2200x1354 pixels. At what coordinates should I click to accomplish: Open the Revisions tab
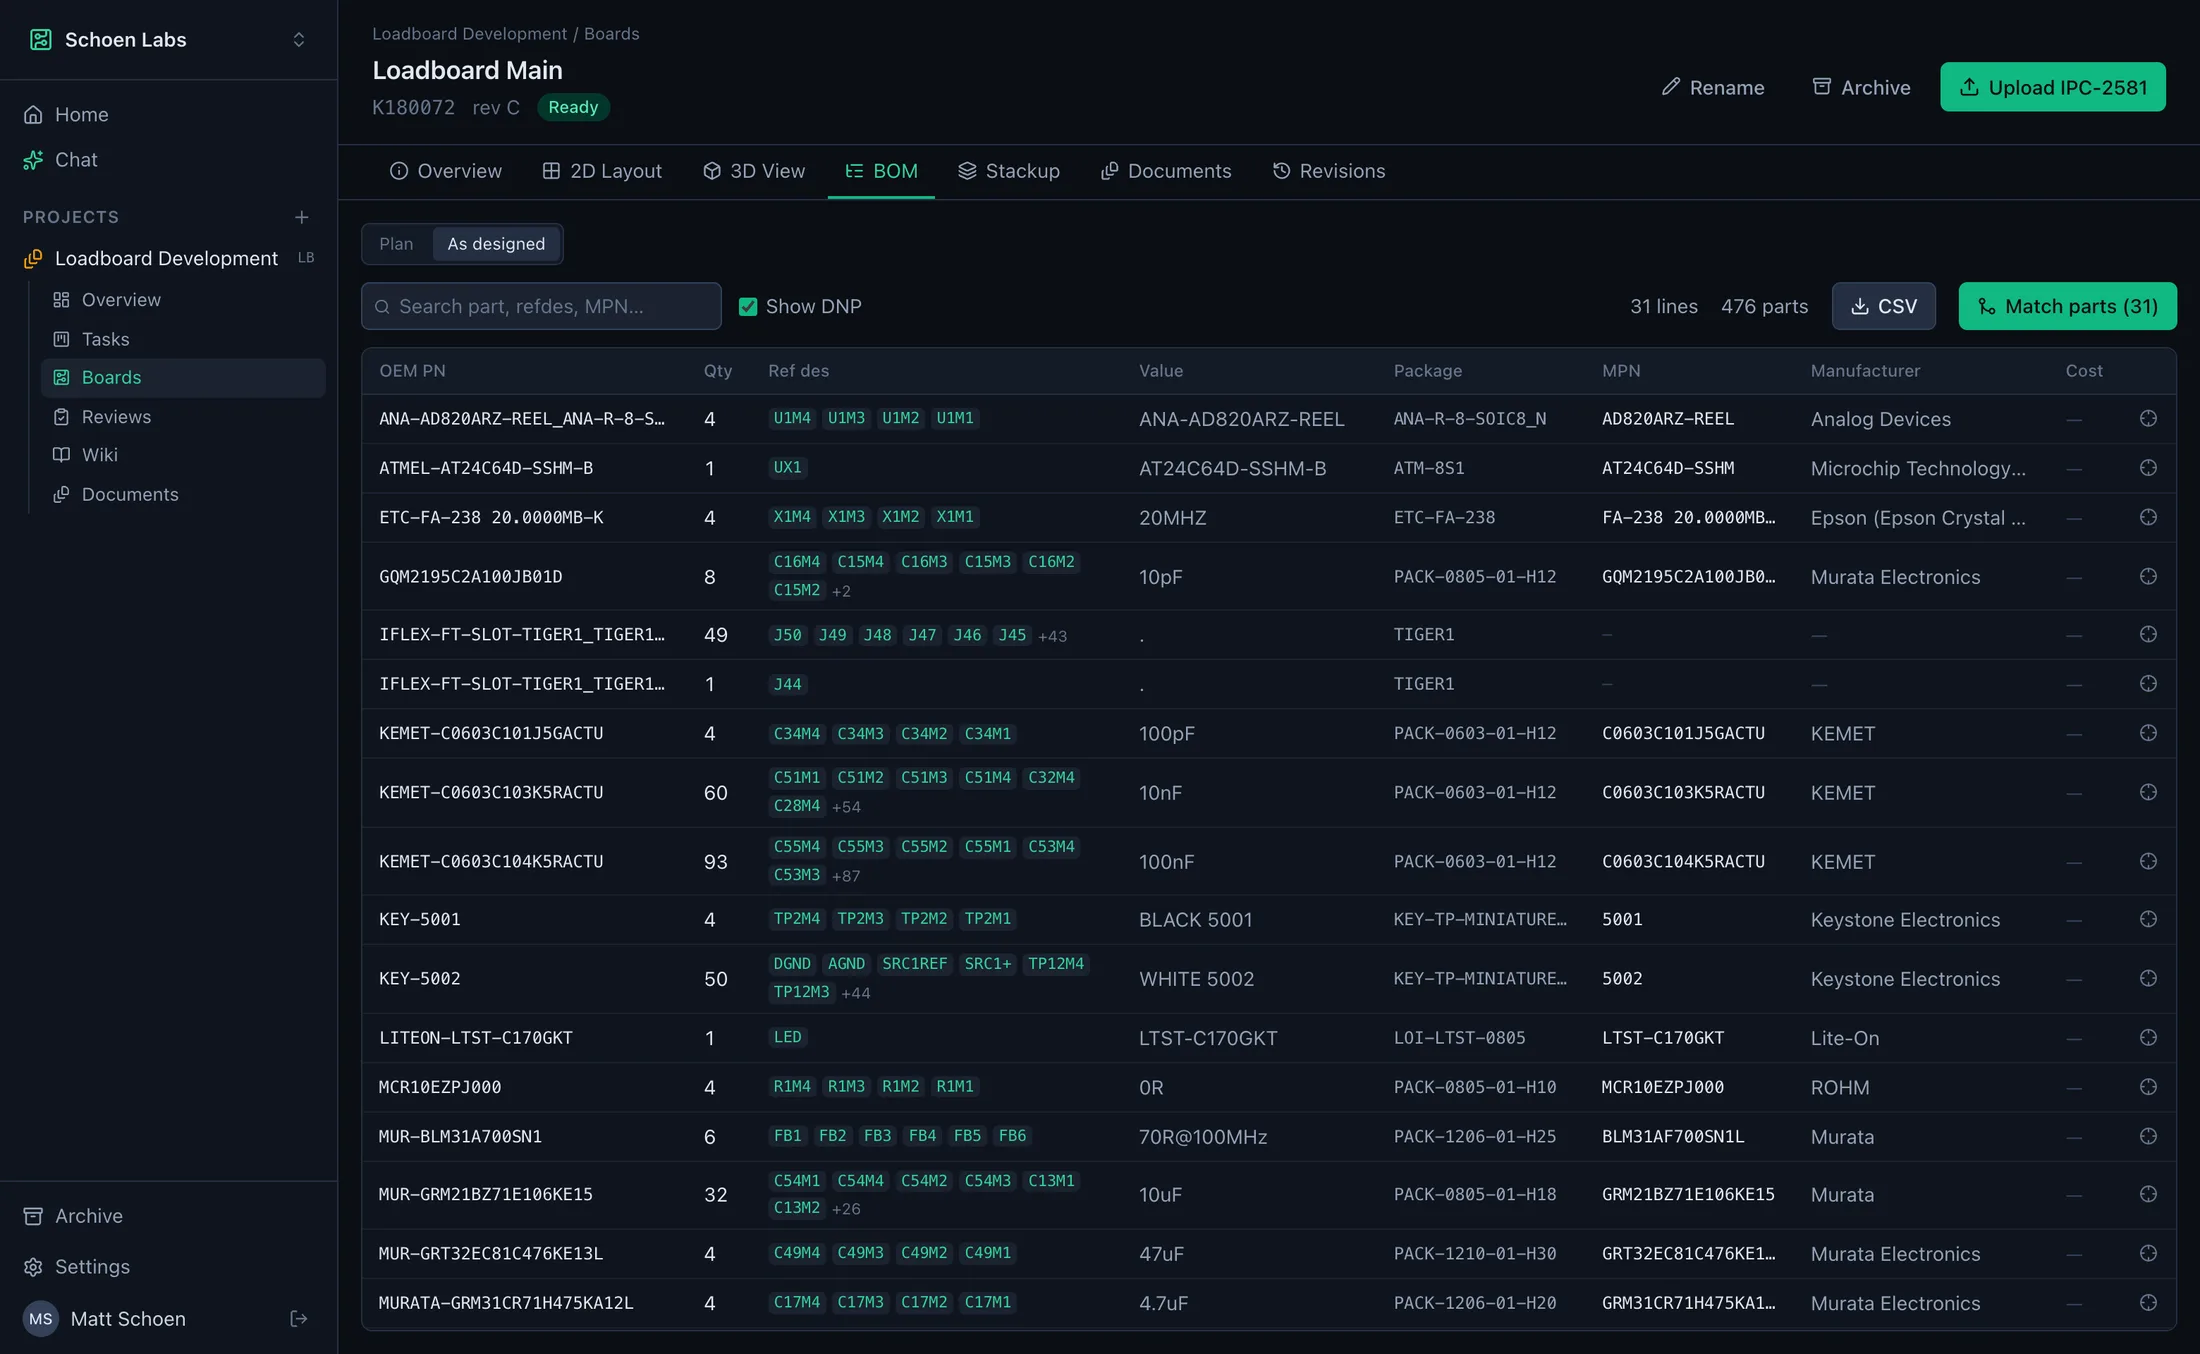(1328, 171)
